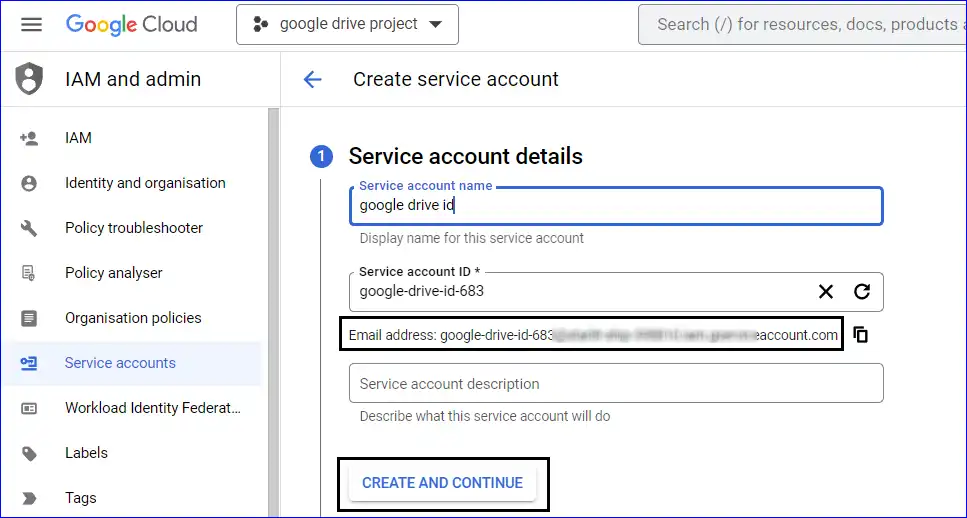This screenshot has height=518, width=967.
Task: Click the Service account description field
Action: point(616,384)
